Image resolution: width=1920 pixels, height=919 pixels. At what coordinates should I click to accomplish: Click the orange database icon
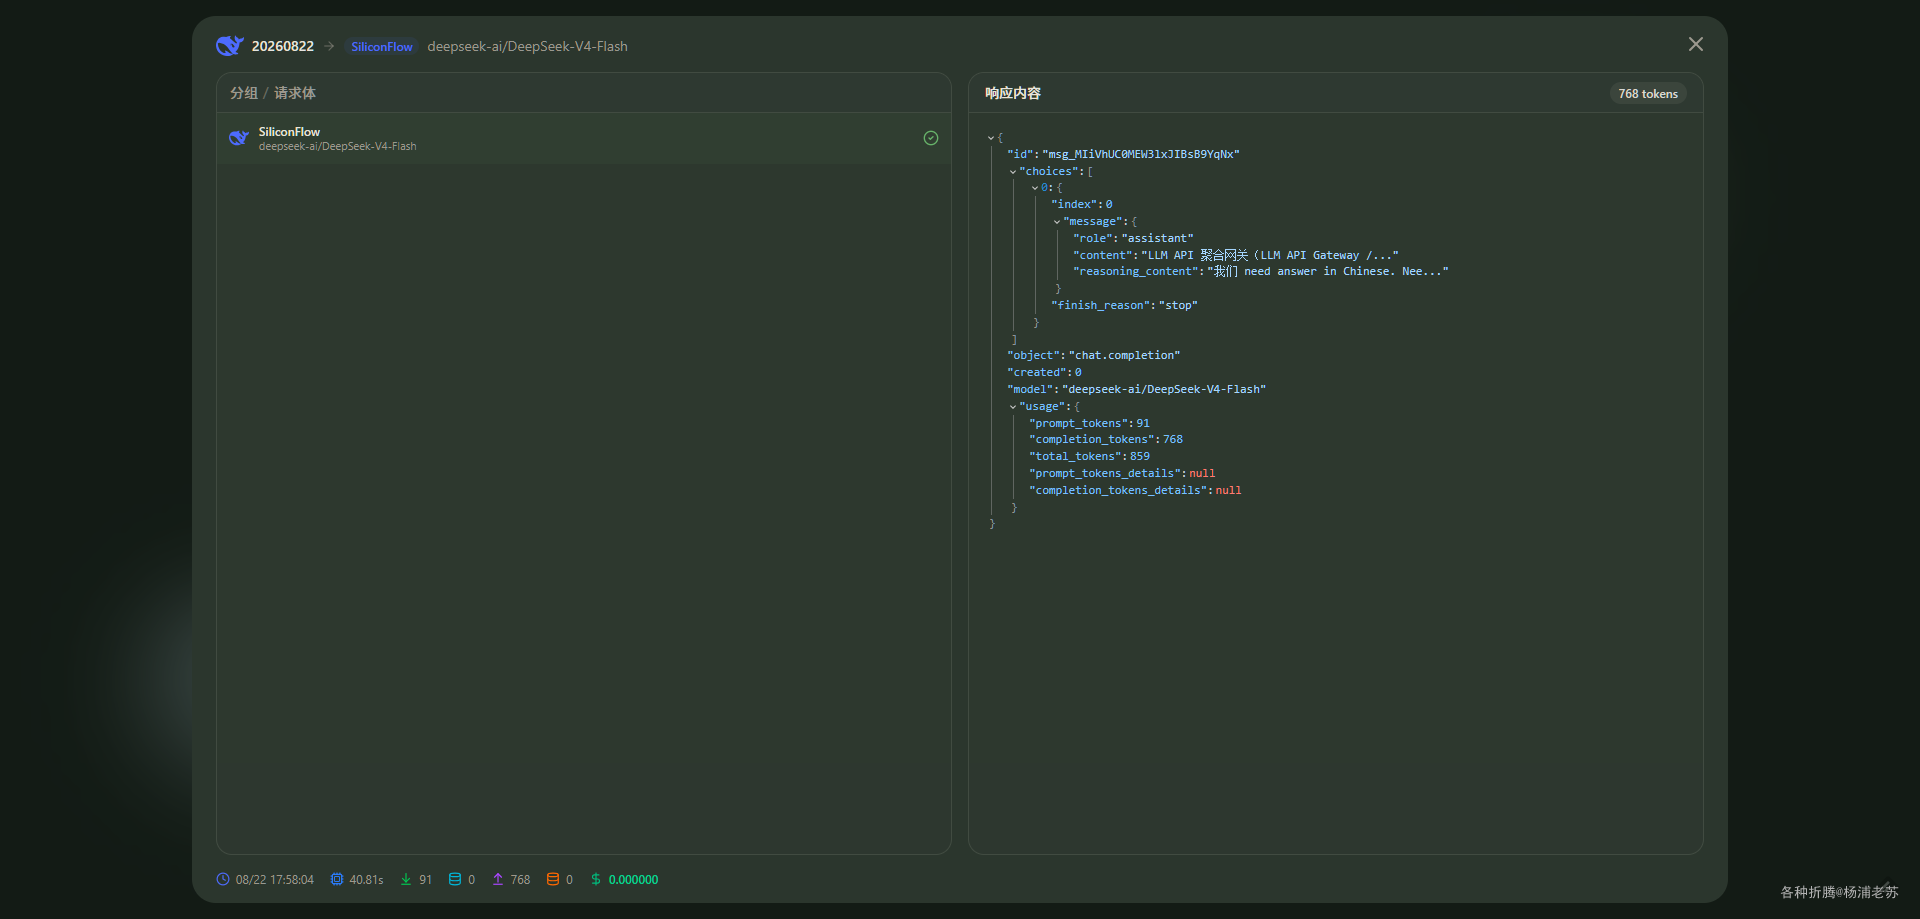tap(553, 879)
